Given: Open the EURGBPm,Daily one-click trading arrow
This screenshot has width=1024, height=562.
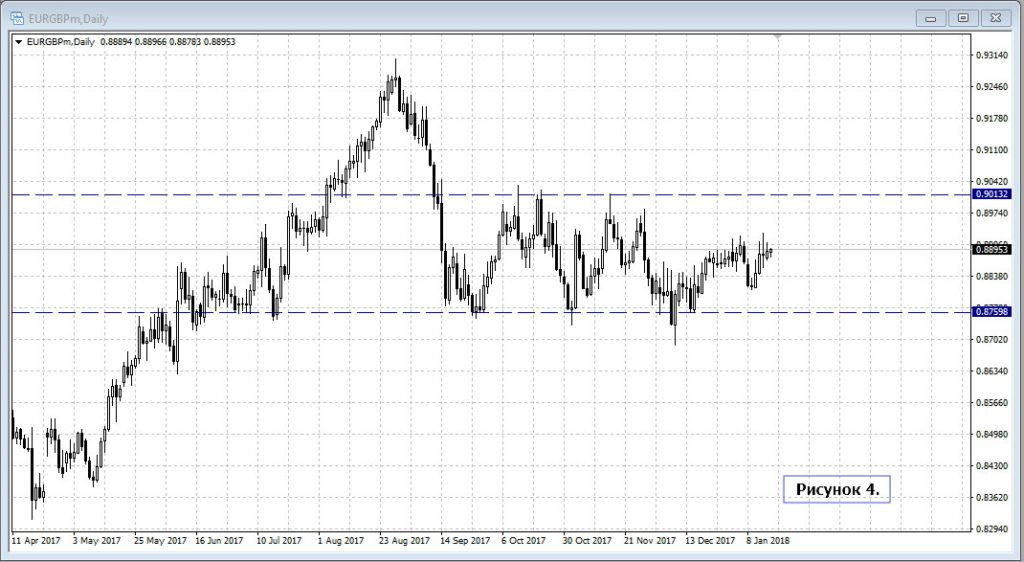Looking at the screenshot, I should click(x=18, y=41).
